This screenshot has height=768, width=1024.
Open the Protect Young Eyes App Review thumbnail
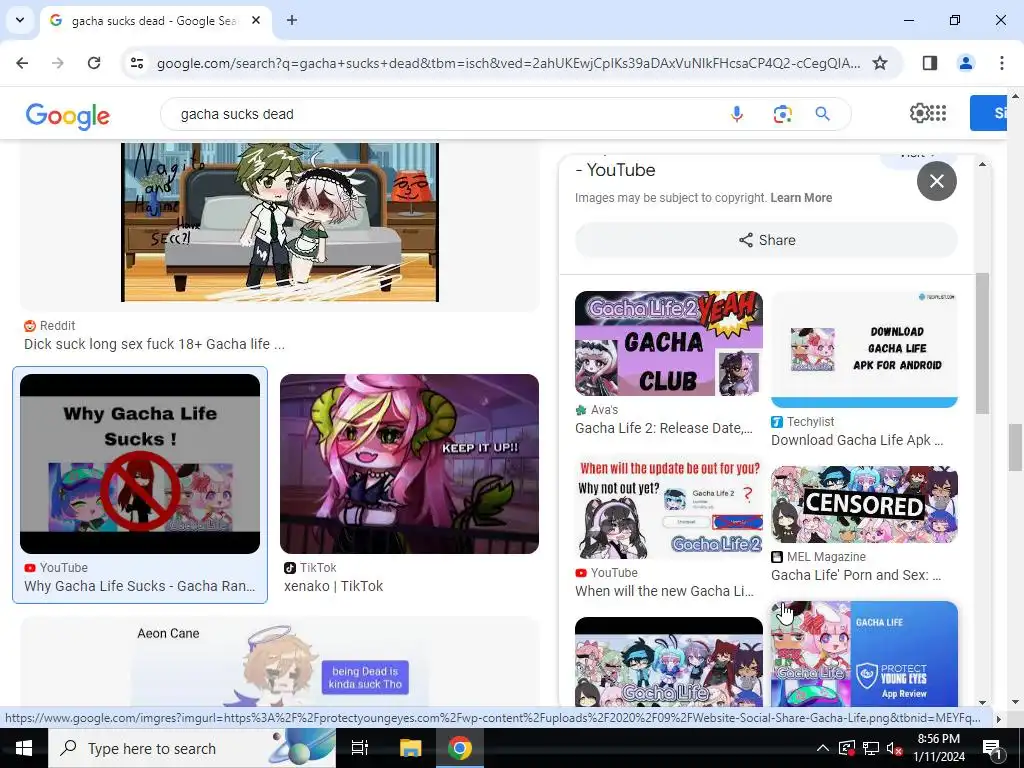point(864,654)
